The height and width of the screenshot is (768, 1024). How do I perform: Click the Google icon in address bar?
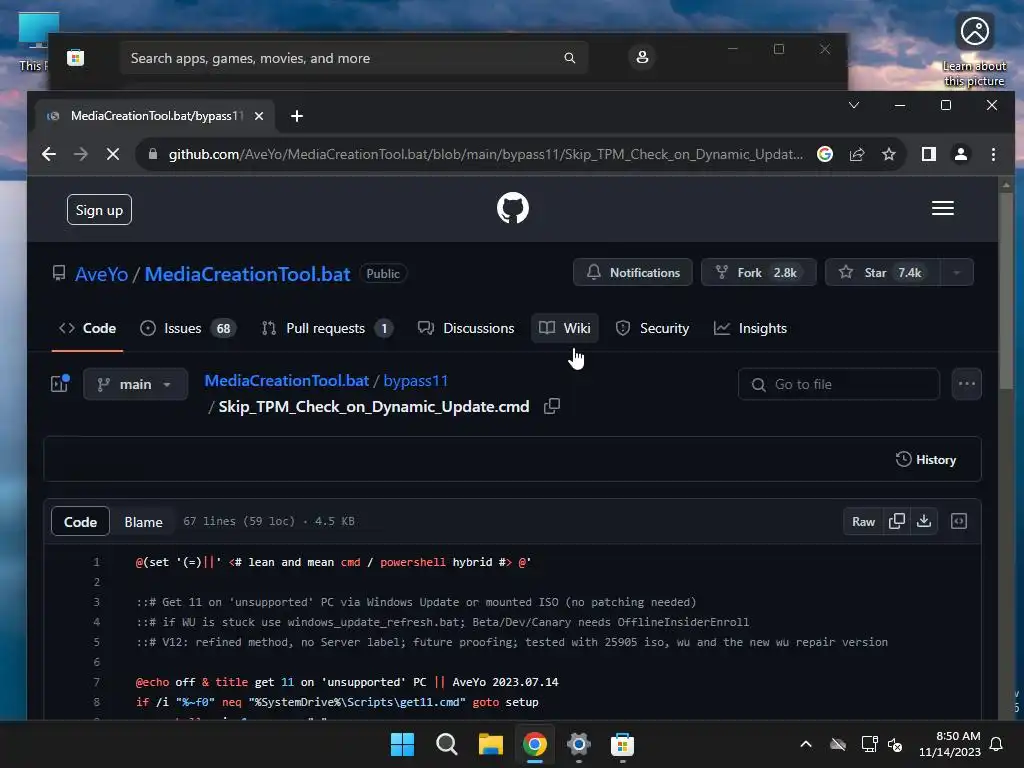click(825, 154)
